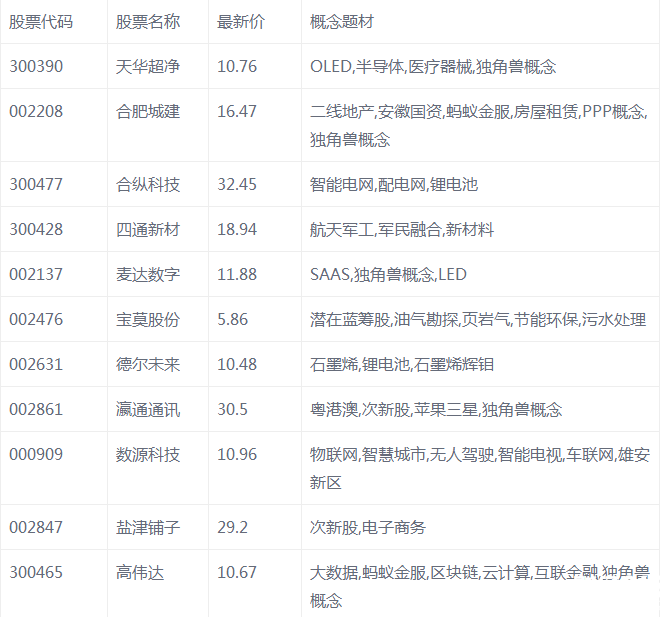Screen dimensions: 669x617
Task: Click concepts SAAS,独角兽概念,LED
Action: point(388,275)
